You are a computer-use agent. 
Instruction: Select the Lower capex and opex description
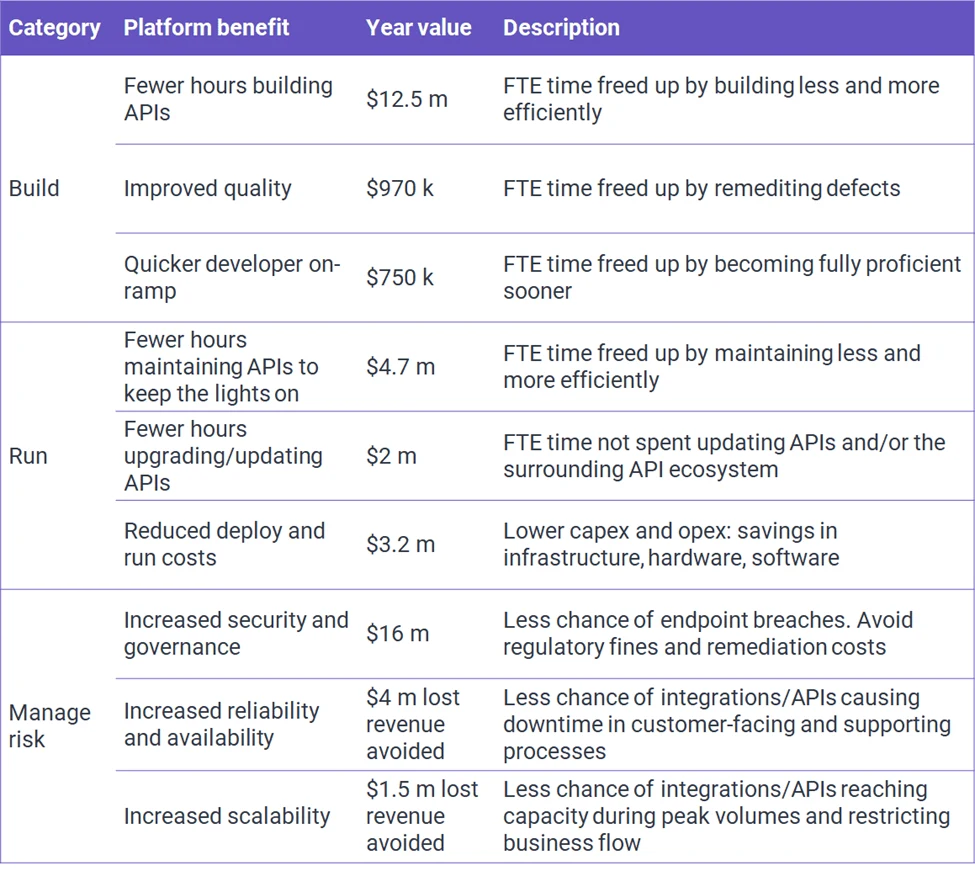[x=671, y=545]
